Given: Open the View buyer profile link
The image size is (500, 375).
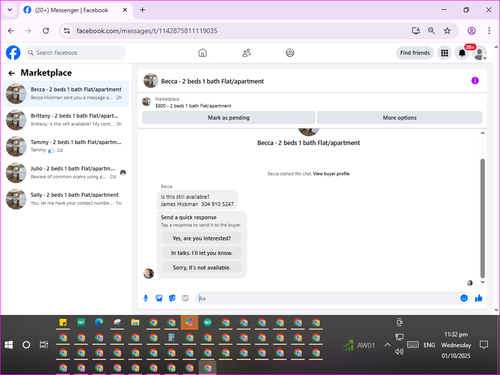Looking at the screenshot, I should (x=331, y=174).
